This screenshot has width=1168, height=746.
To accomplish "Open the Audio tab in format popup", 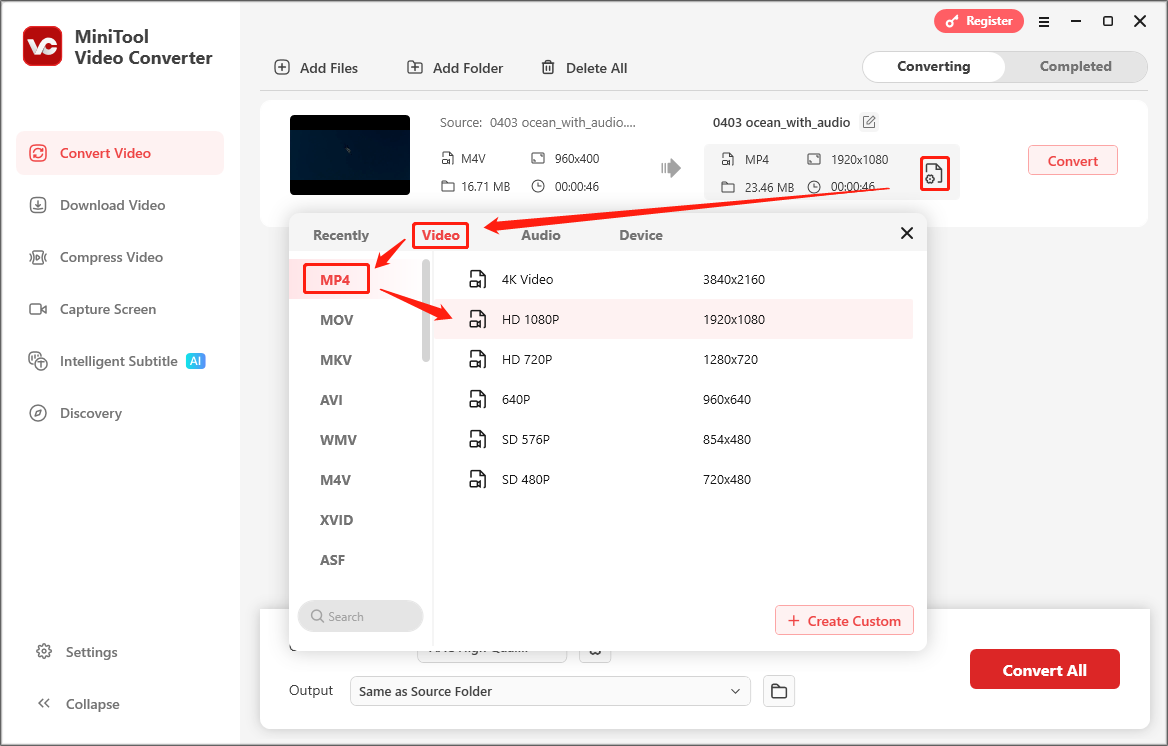I will [x=541, y=235].
